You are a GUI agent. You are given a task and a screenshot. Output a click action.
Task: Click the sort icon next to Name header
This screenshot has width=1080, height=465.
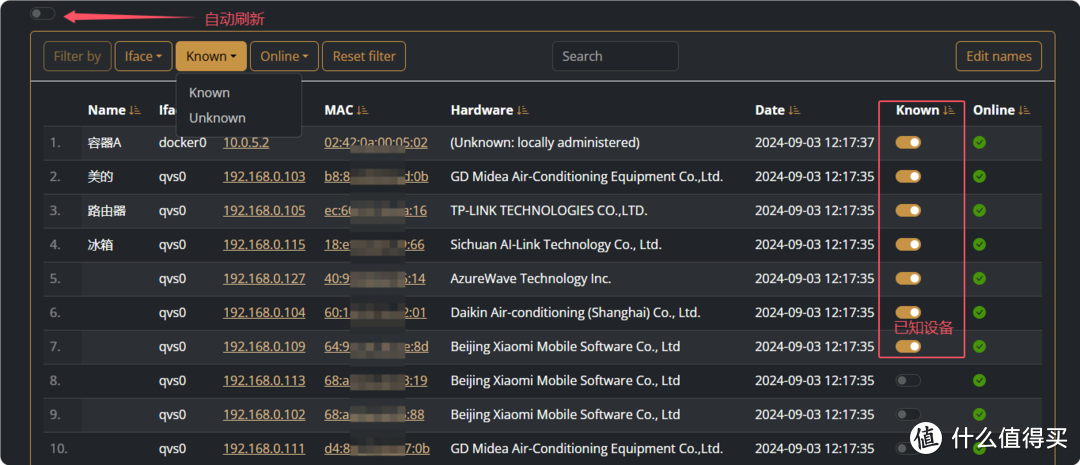click(x=135, y=111)
